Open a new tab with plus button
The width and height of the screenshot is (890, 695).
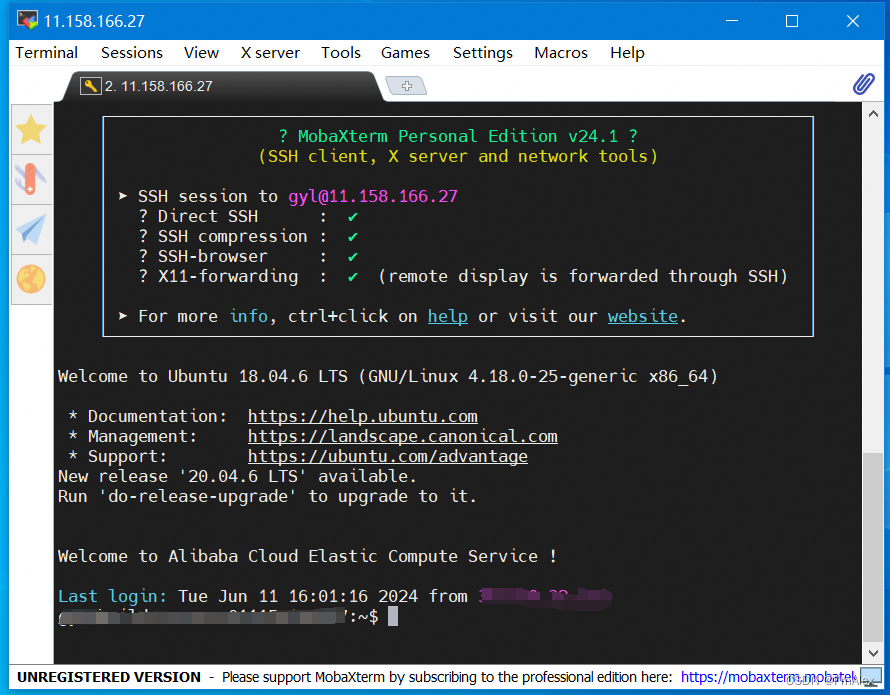[x=406, y=86]
